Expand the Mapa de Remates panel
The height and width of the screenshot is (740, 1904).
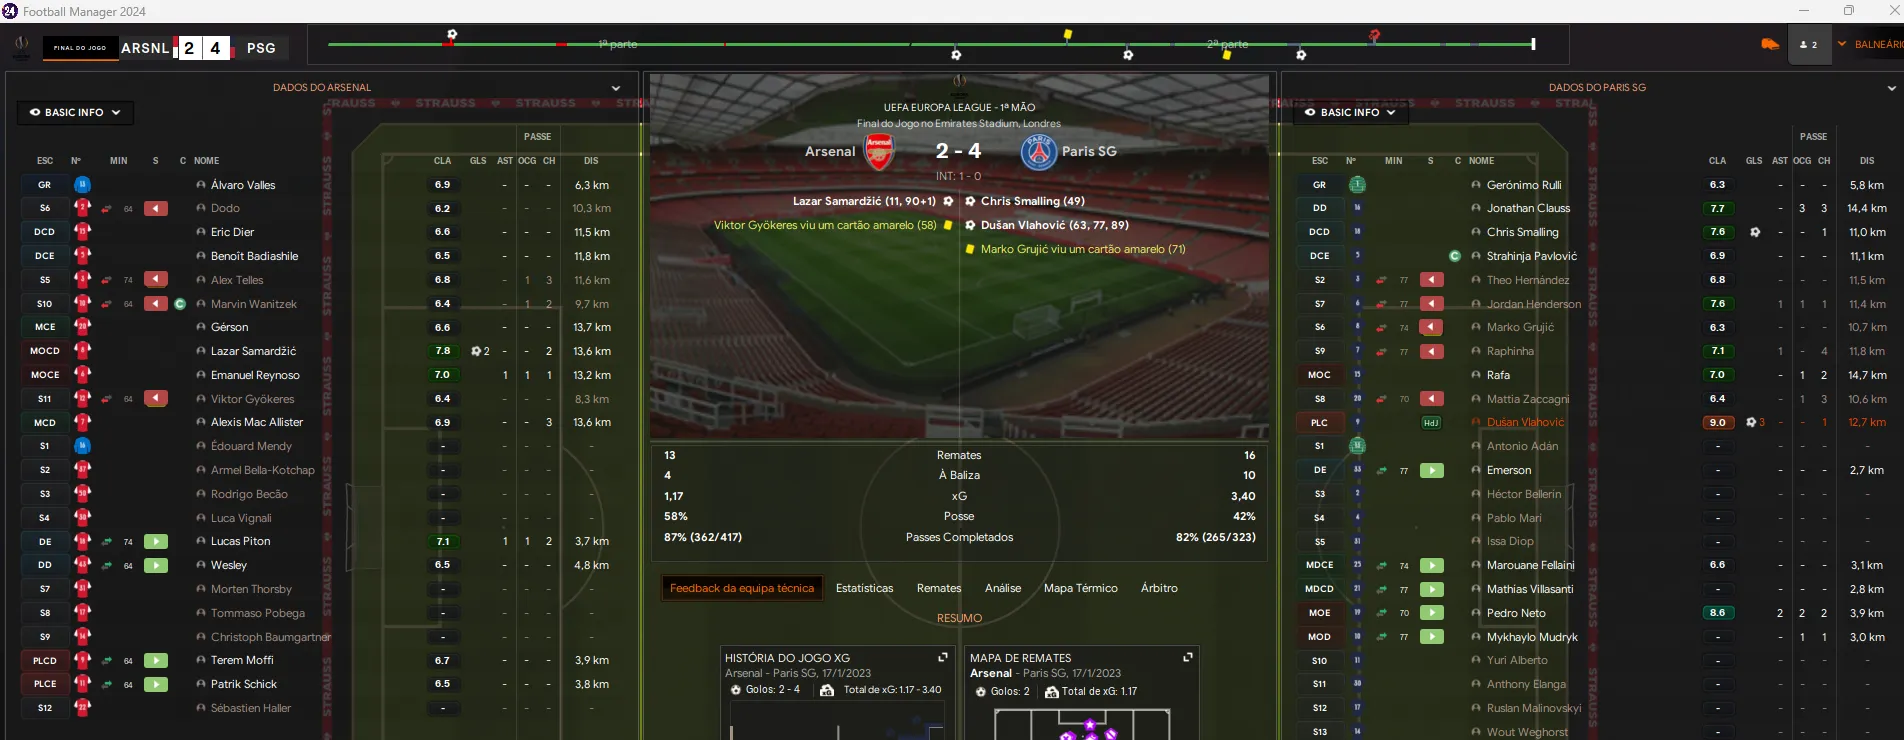[x=1188, y=658]
